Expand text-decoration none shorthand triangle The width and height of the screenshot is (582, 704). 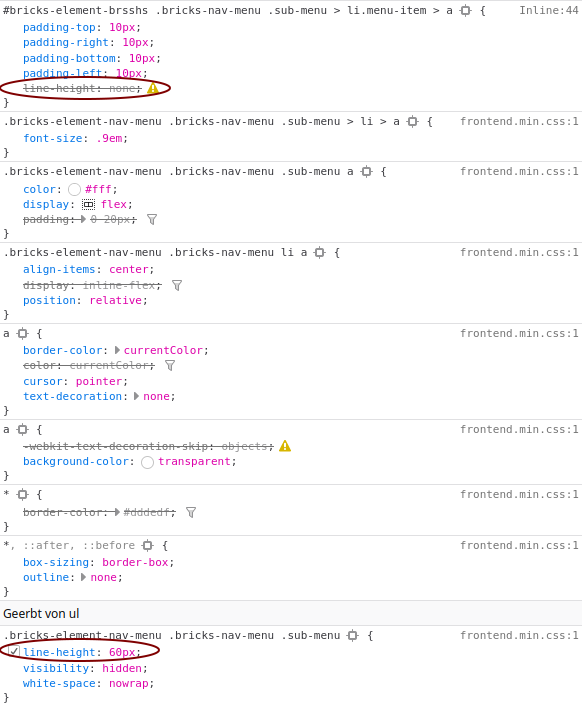click(x=137, y=396)
